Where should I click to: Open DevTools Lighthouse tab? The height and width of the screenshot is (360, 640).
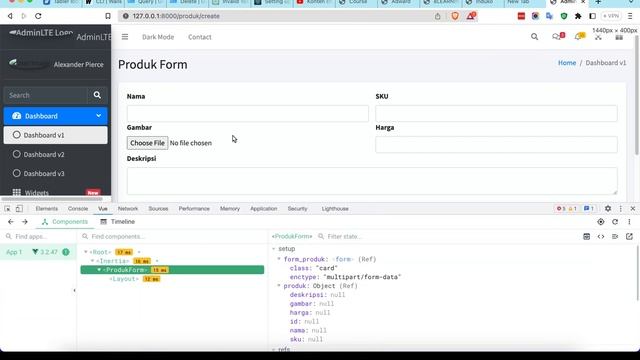(335, 209)
